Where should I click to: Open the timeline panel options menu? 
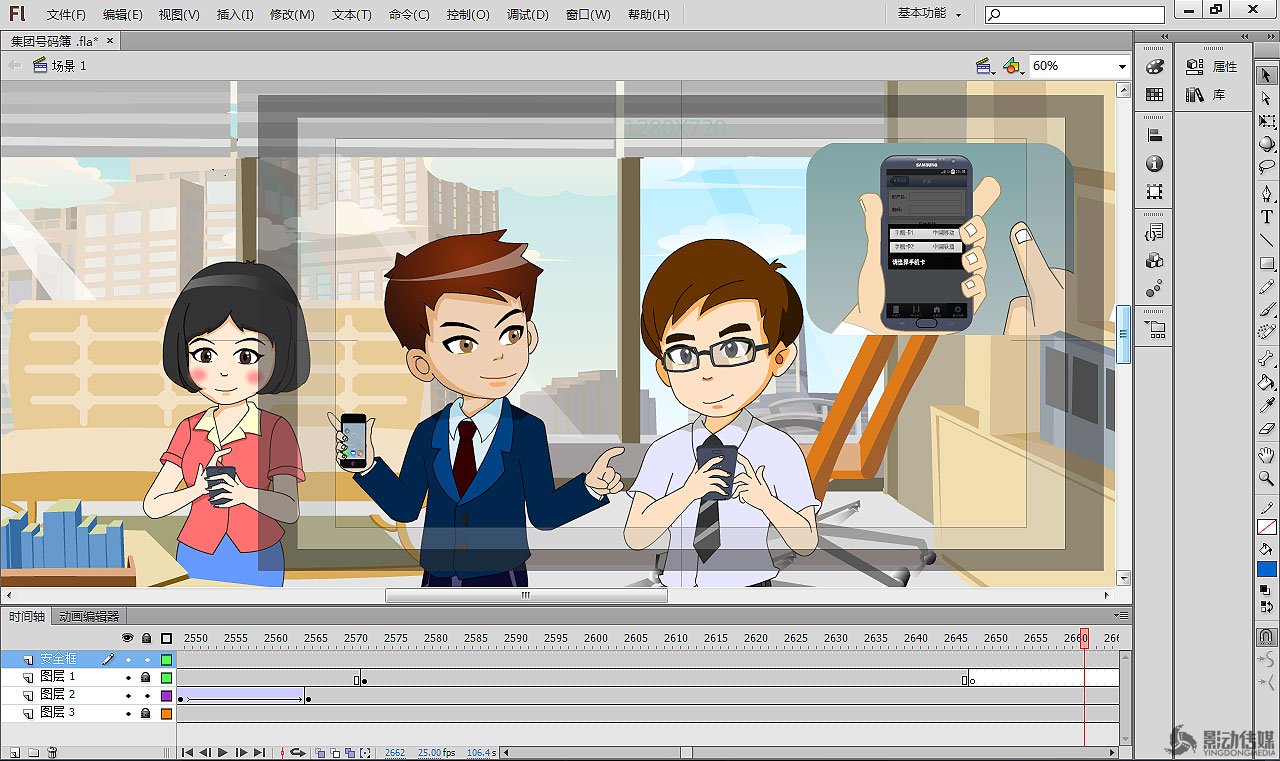(1121, 616)
